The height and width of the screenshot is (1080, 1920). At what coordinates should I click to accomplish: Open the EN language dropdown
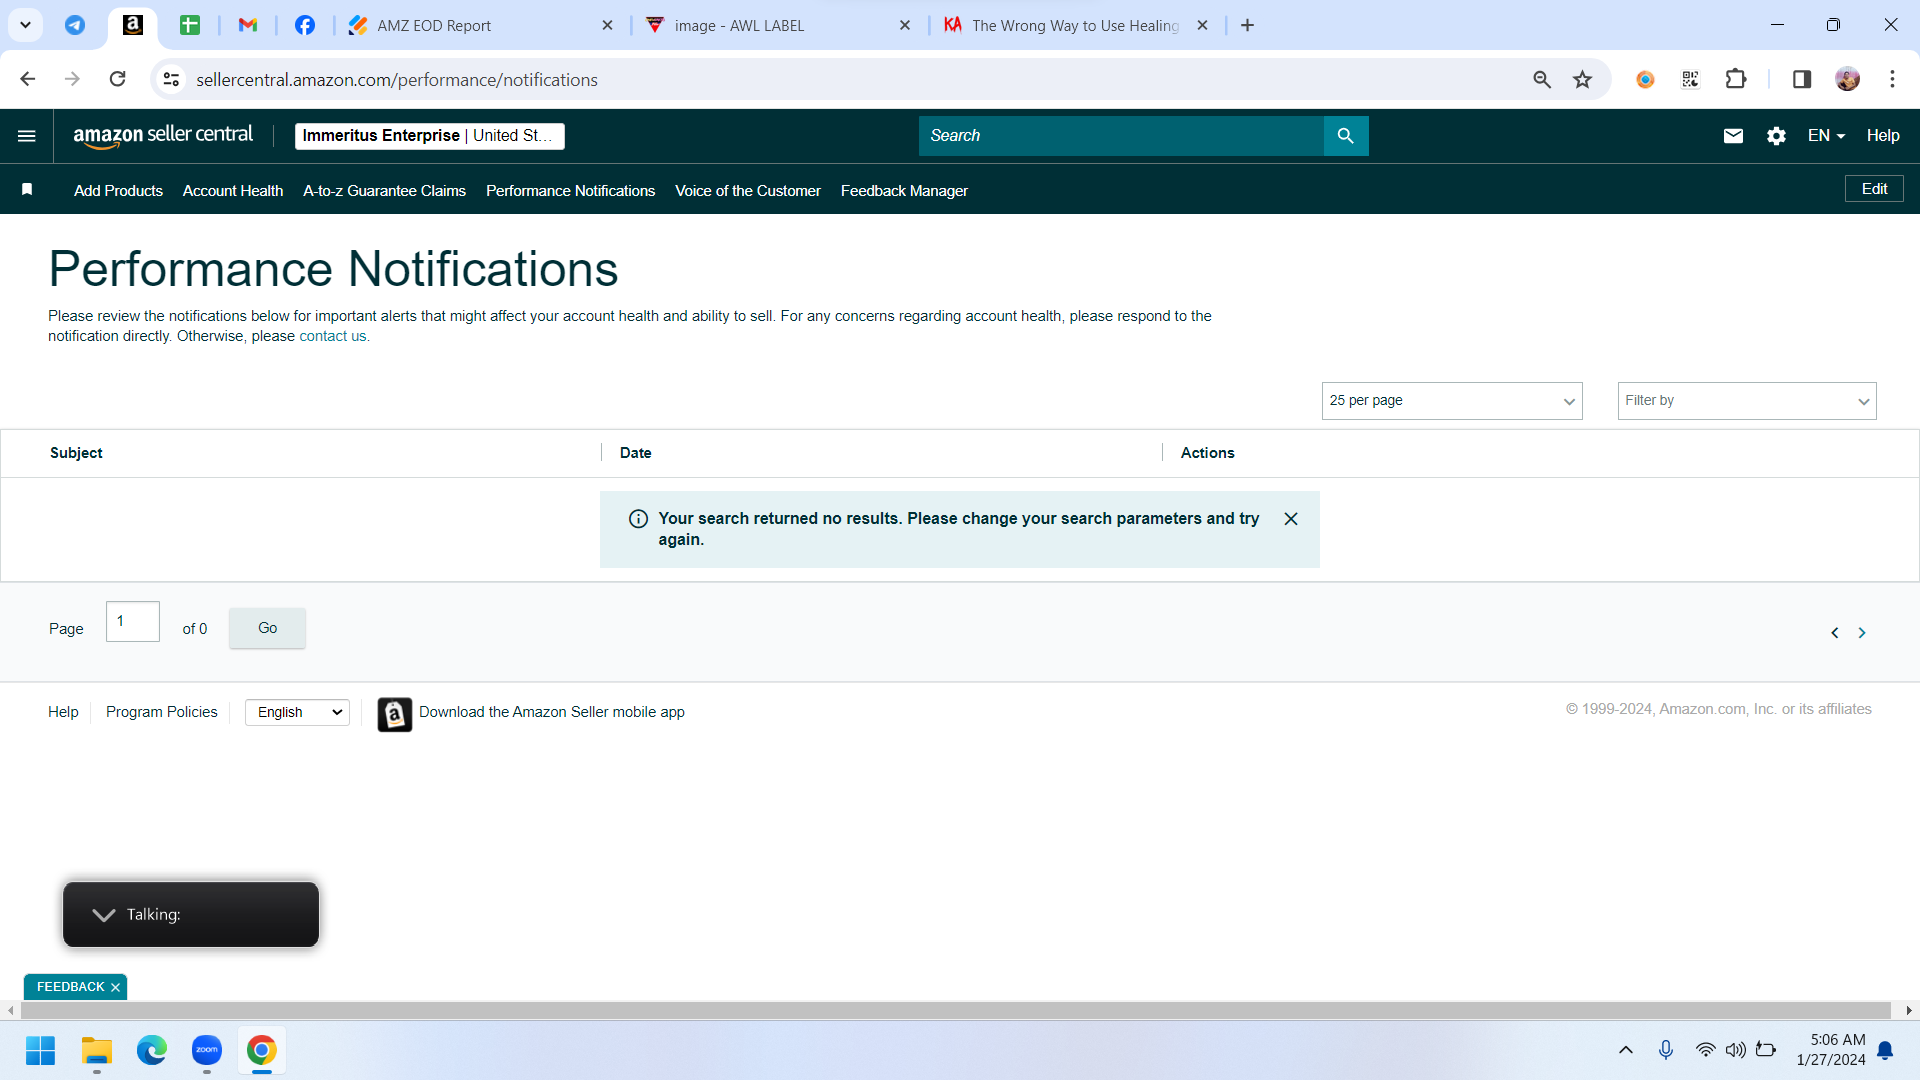pyautogui.click(x=1826, y=136)
